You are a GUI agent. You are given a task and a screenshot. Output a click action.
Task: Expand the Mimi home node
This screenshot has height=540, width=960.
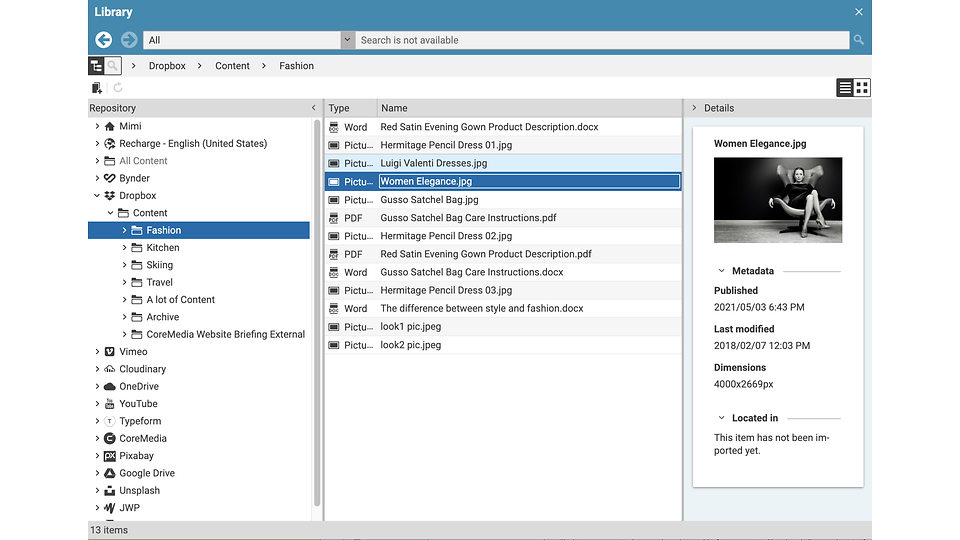[97, 126]
